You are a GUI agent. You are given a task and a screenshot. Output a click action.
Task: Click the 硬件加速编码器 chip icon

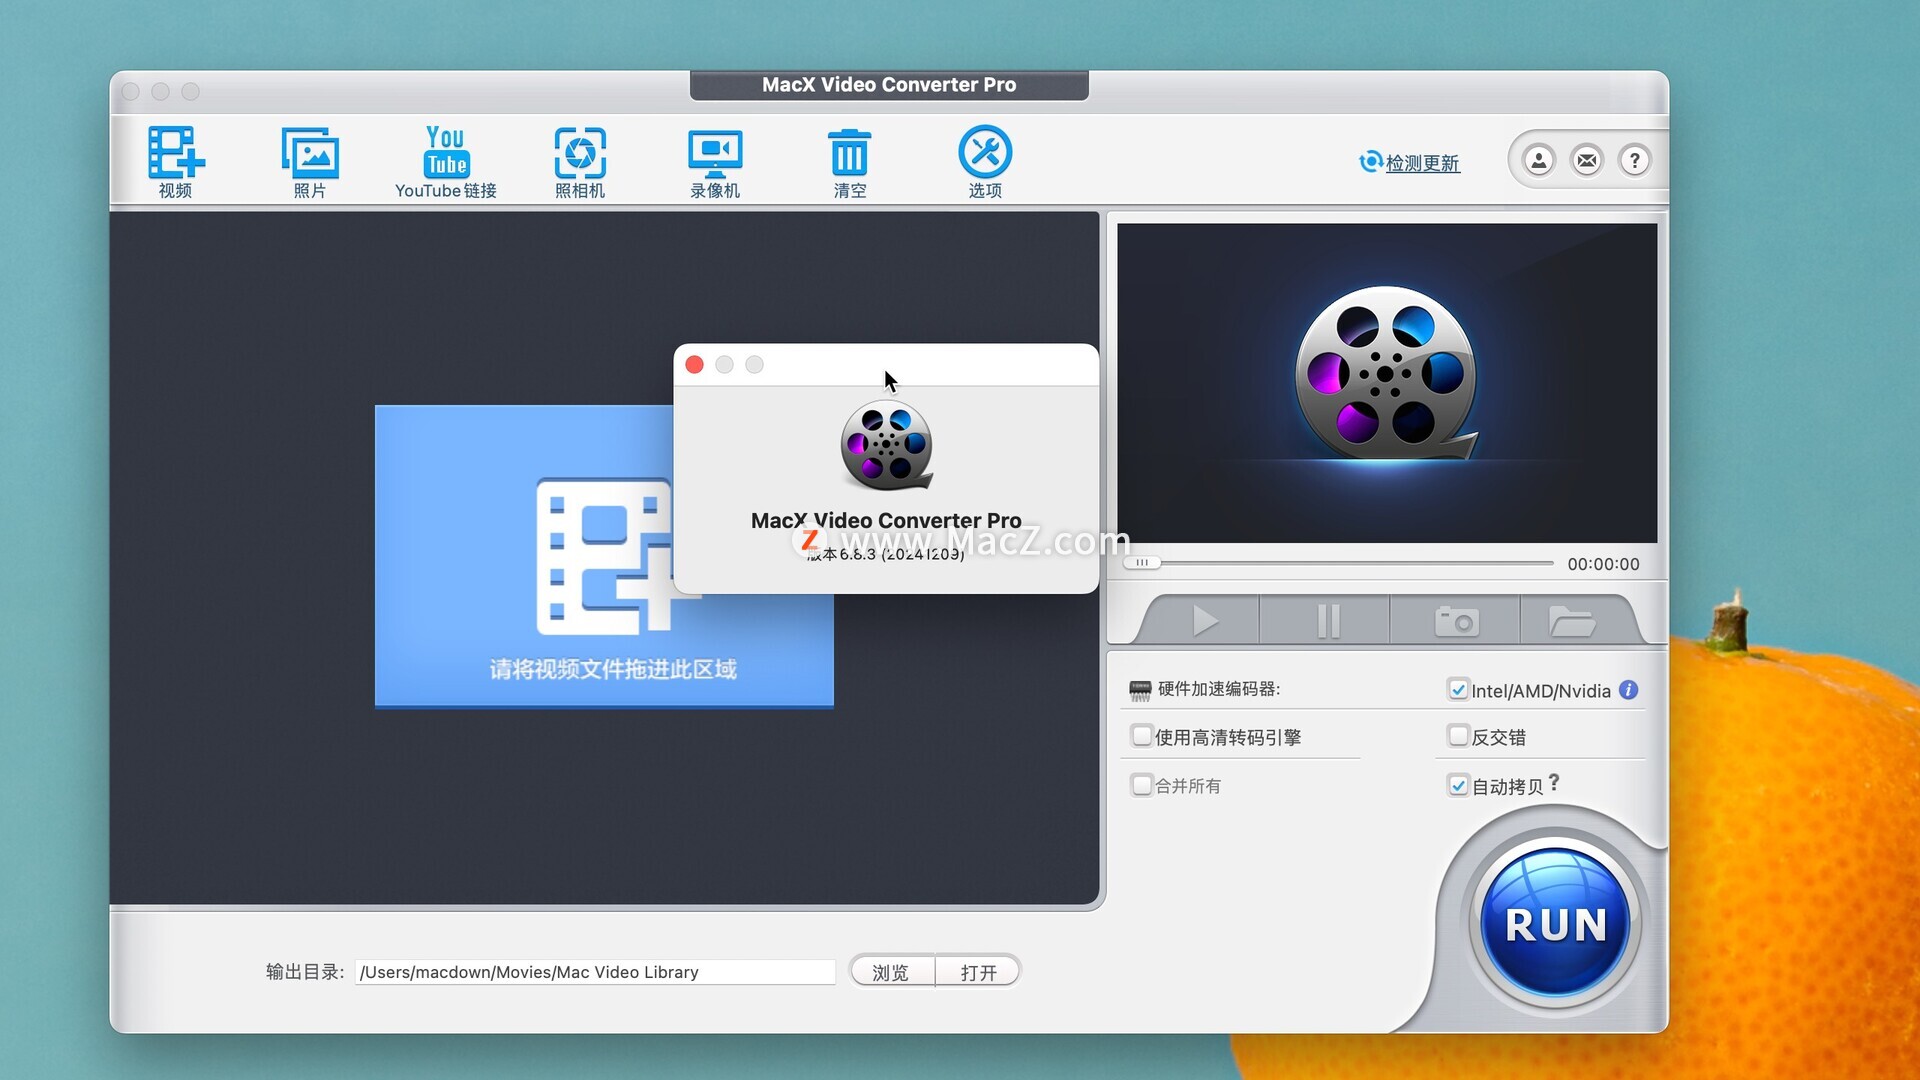pos(1140,690)
